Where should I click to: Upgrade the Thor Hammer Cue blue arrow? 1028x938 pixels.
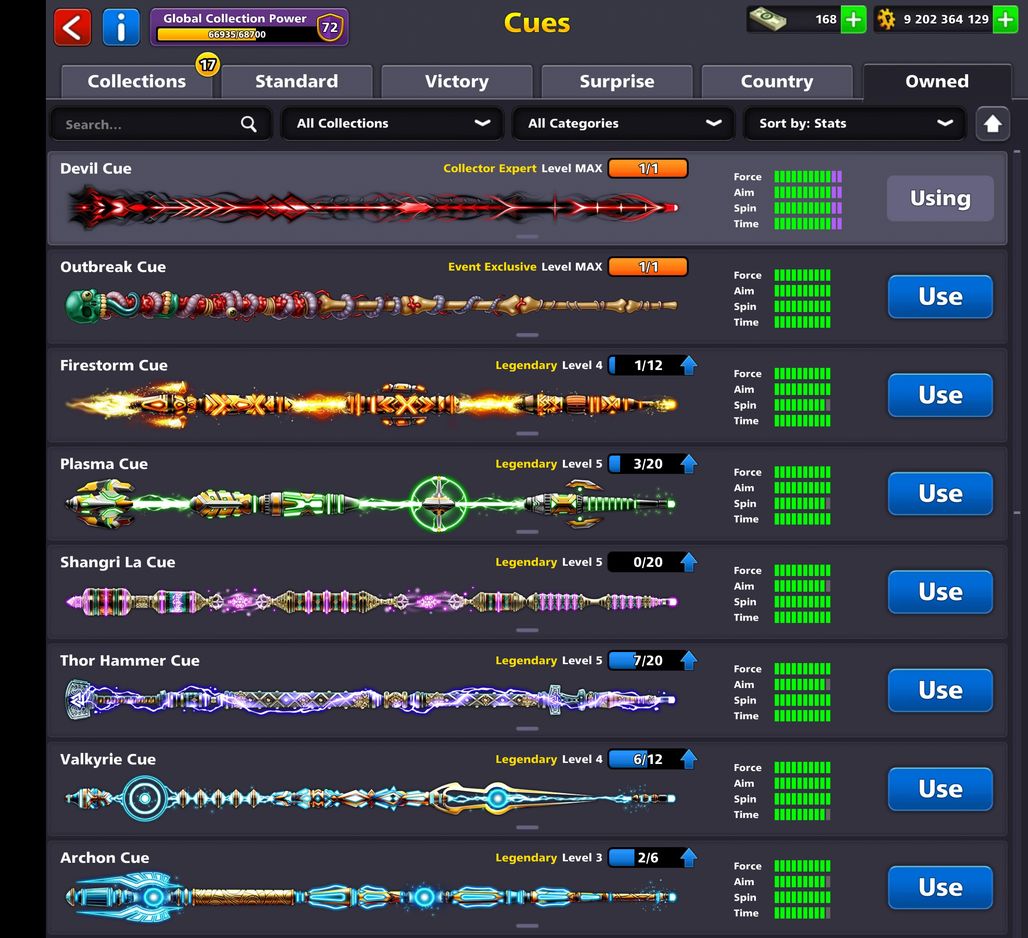[x=688, y=660]
